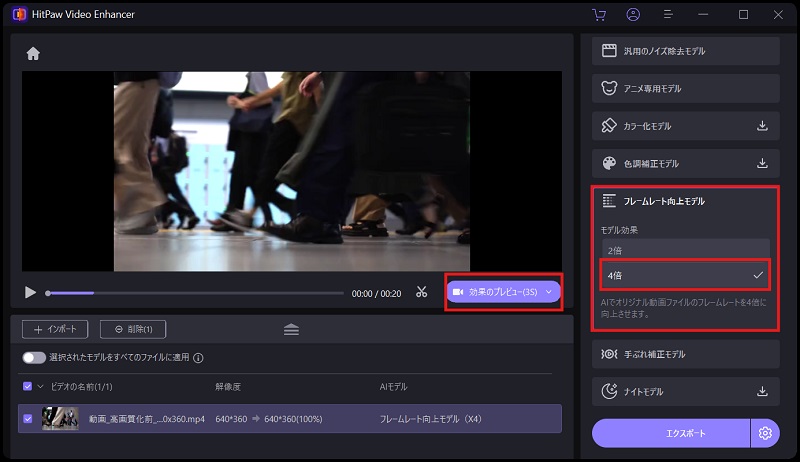800x462 pixels.
Task: Toggle the select-all checkbox by ビデオの名前
Action: pos(27,386)
